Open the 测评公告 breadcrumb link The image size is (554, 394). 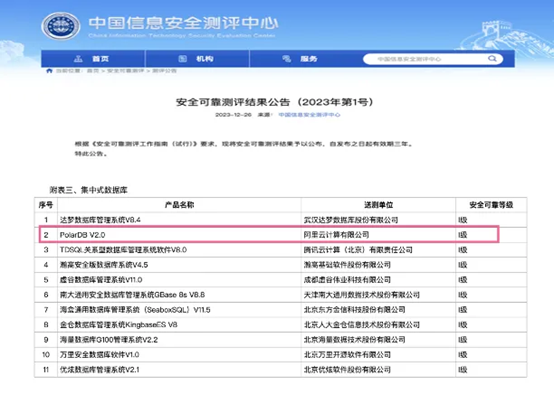[164, 71]
